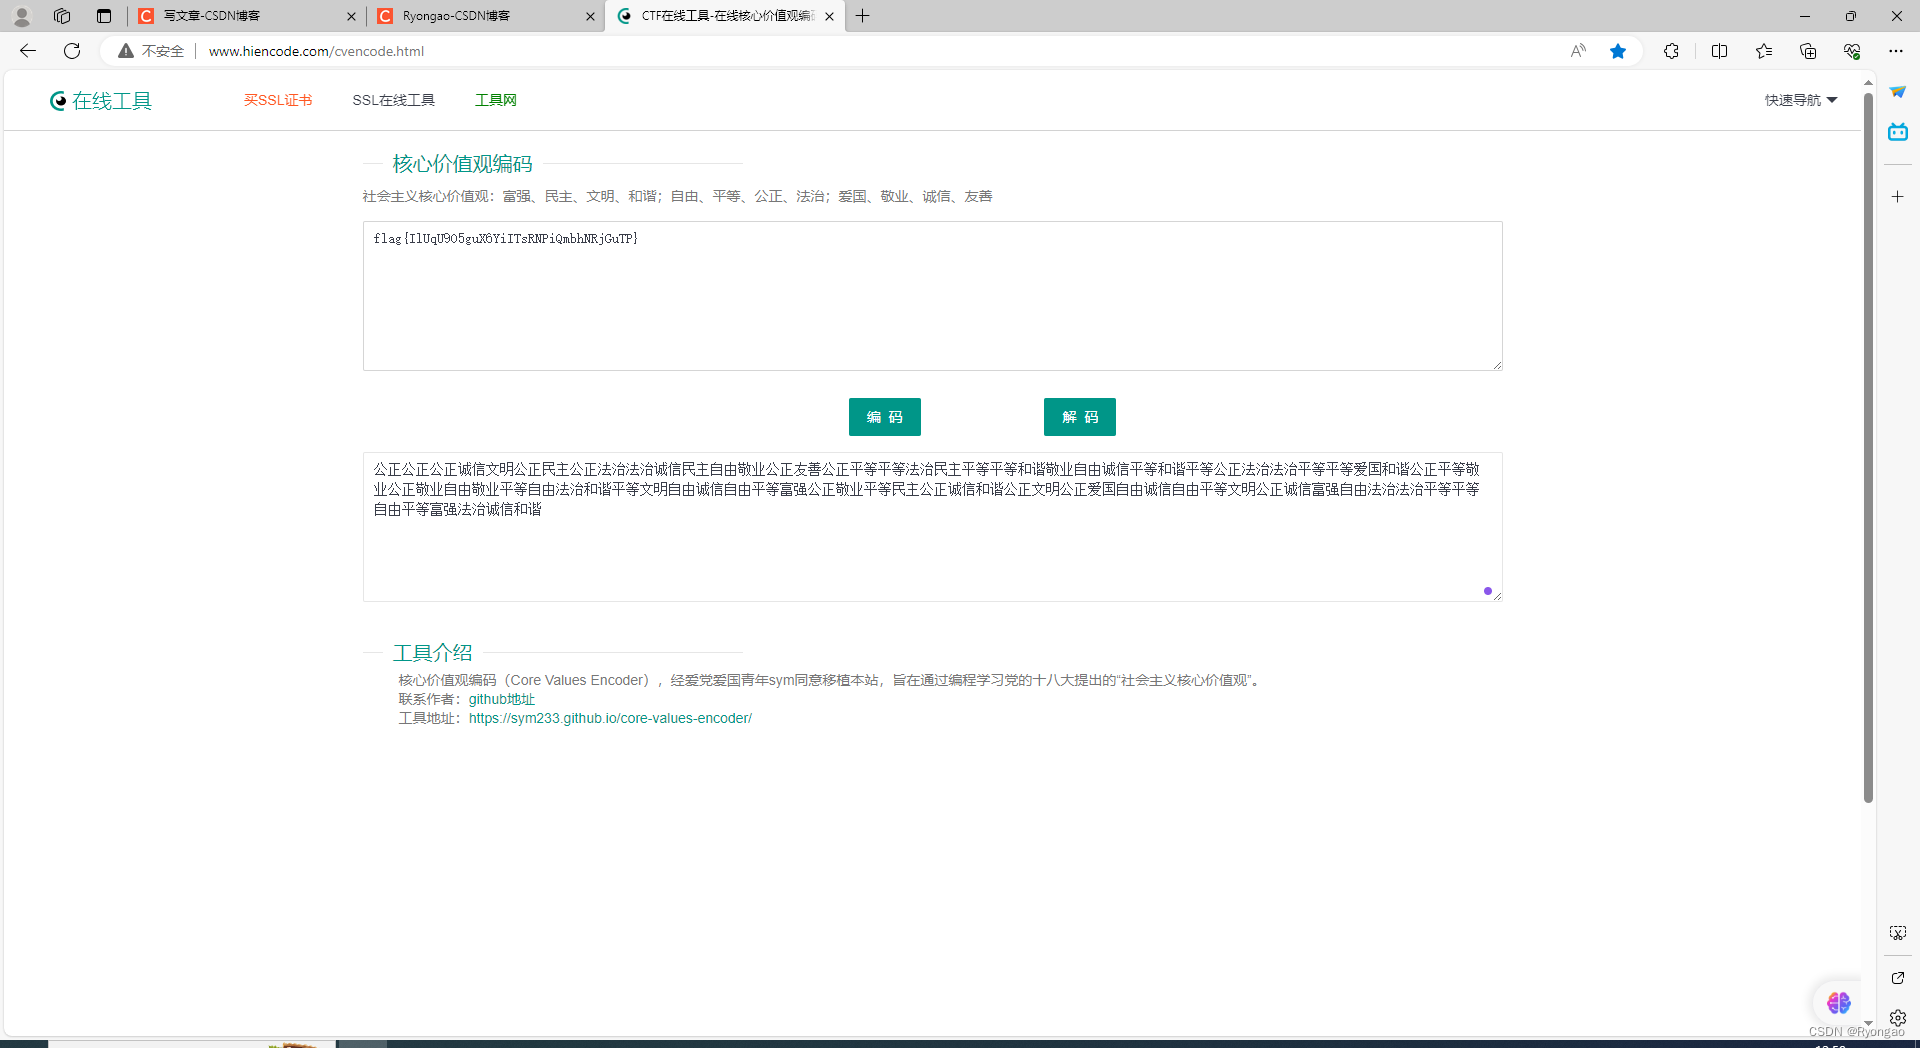
Task: Open the github地址 link
Action: coord(502,699)
